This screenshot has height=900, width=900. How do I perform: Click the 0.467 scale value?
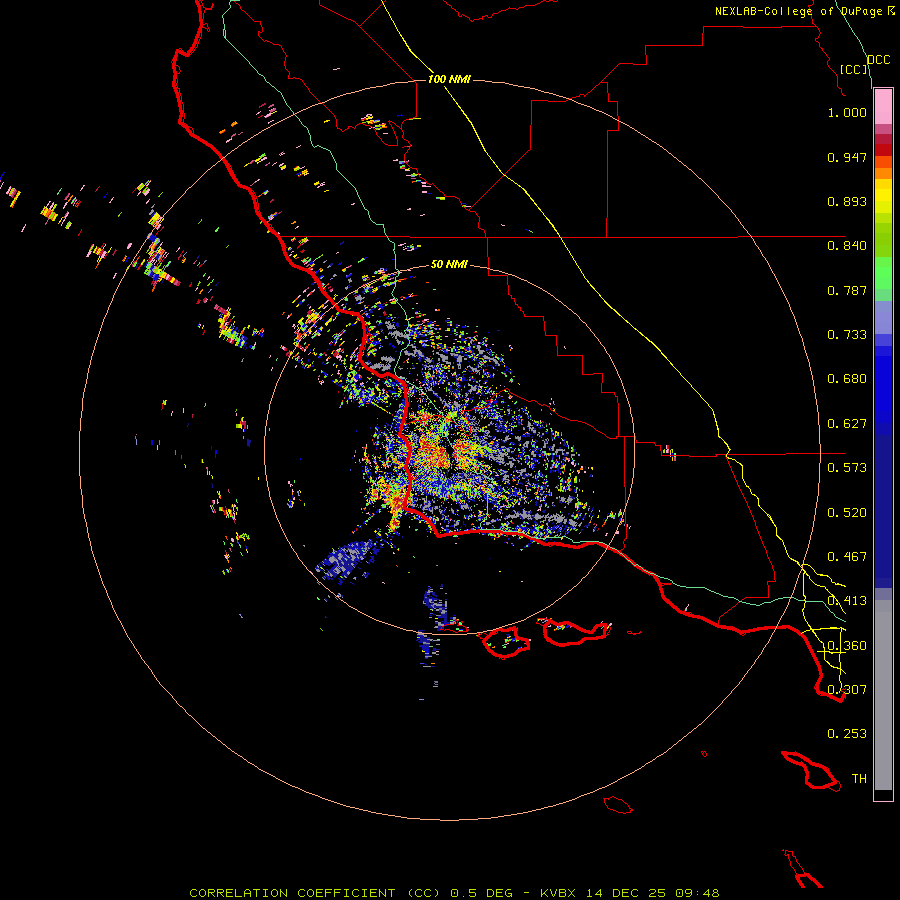coord(847,557)
